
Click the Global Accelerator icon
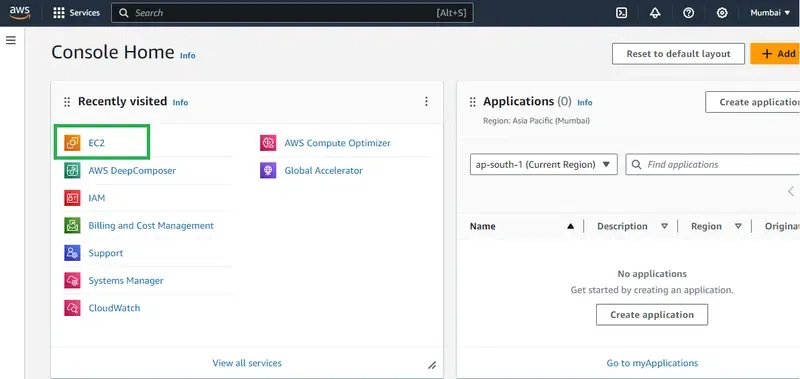coord(268,171)
